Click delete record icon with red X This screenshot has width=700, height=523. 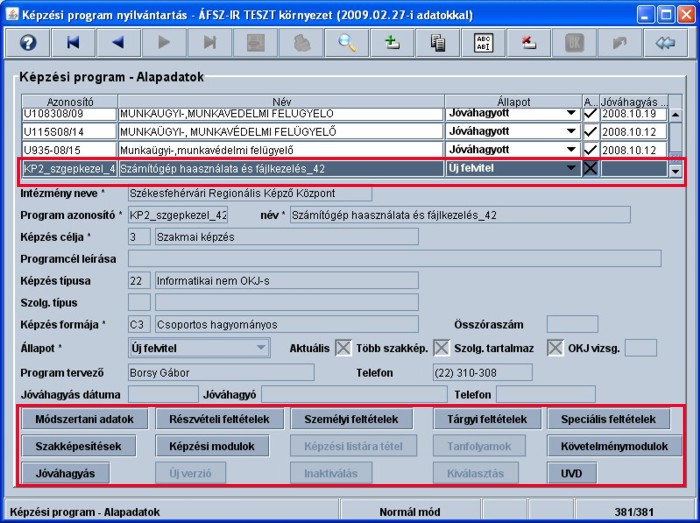click(529, 43)
